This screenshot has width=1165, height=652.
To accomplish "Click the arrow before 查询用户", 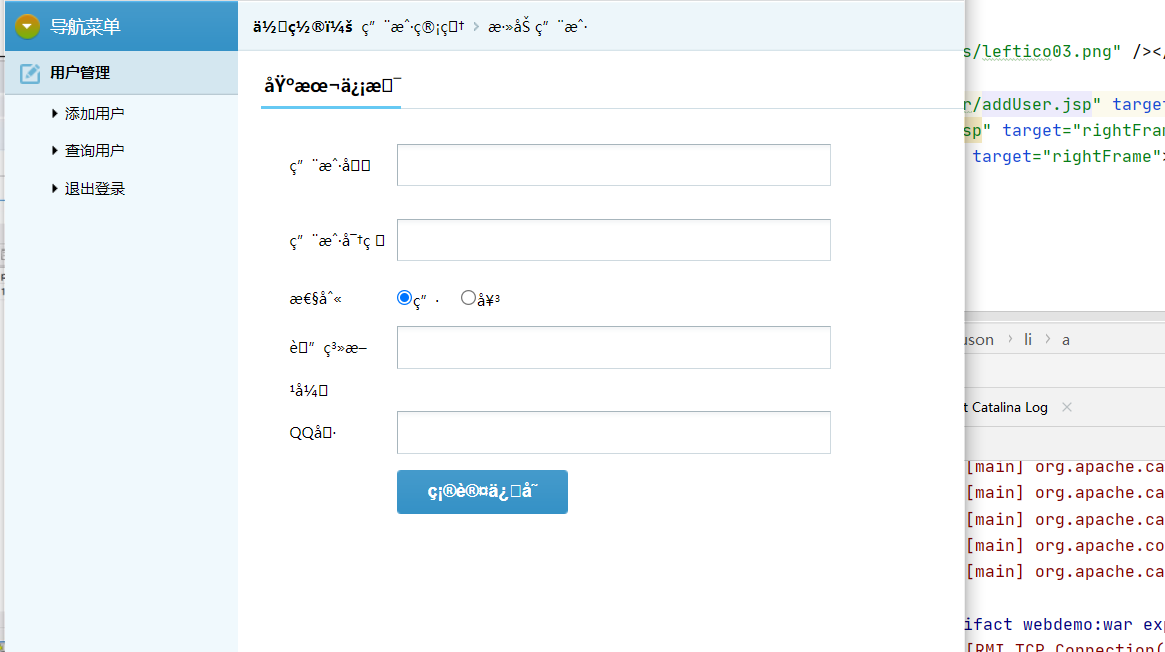I will 54,151.
